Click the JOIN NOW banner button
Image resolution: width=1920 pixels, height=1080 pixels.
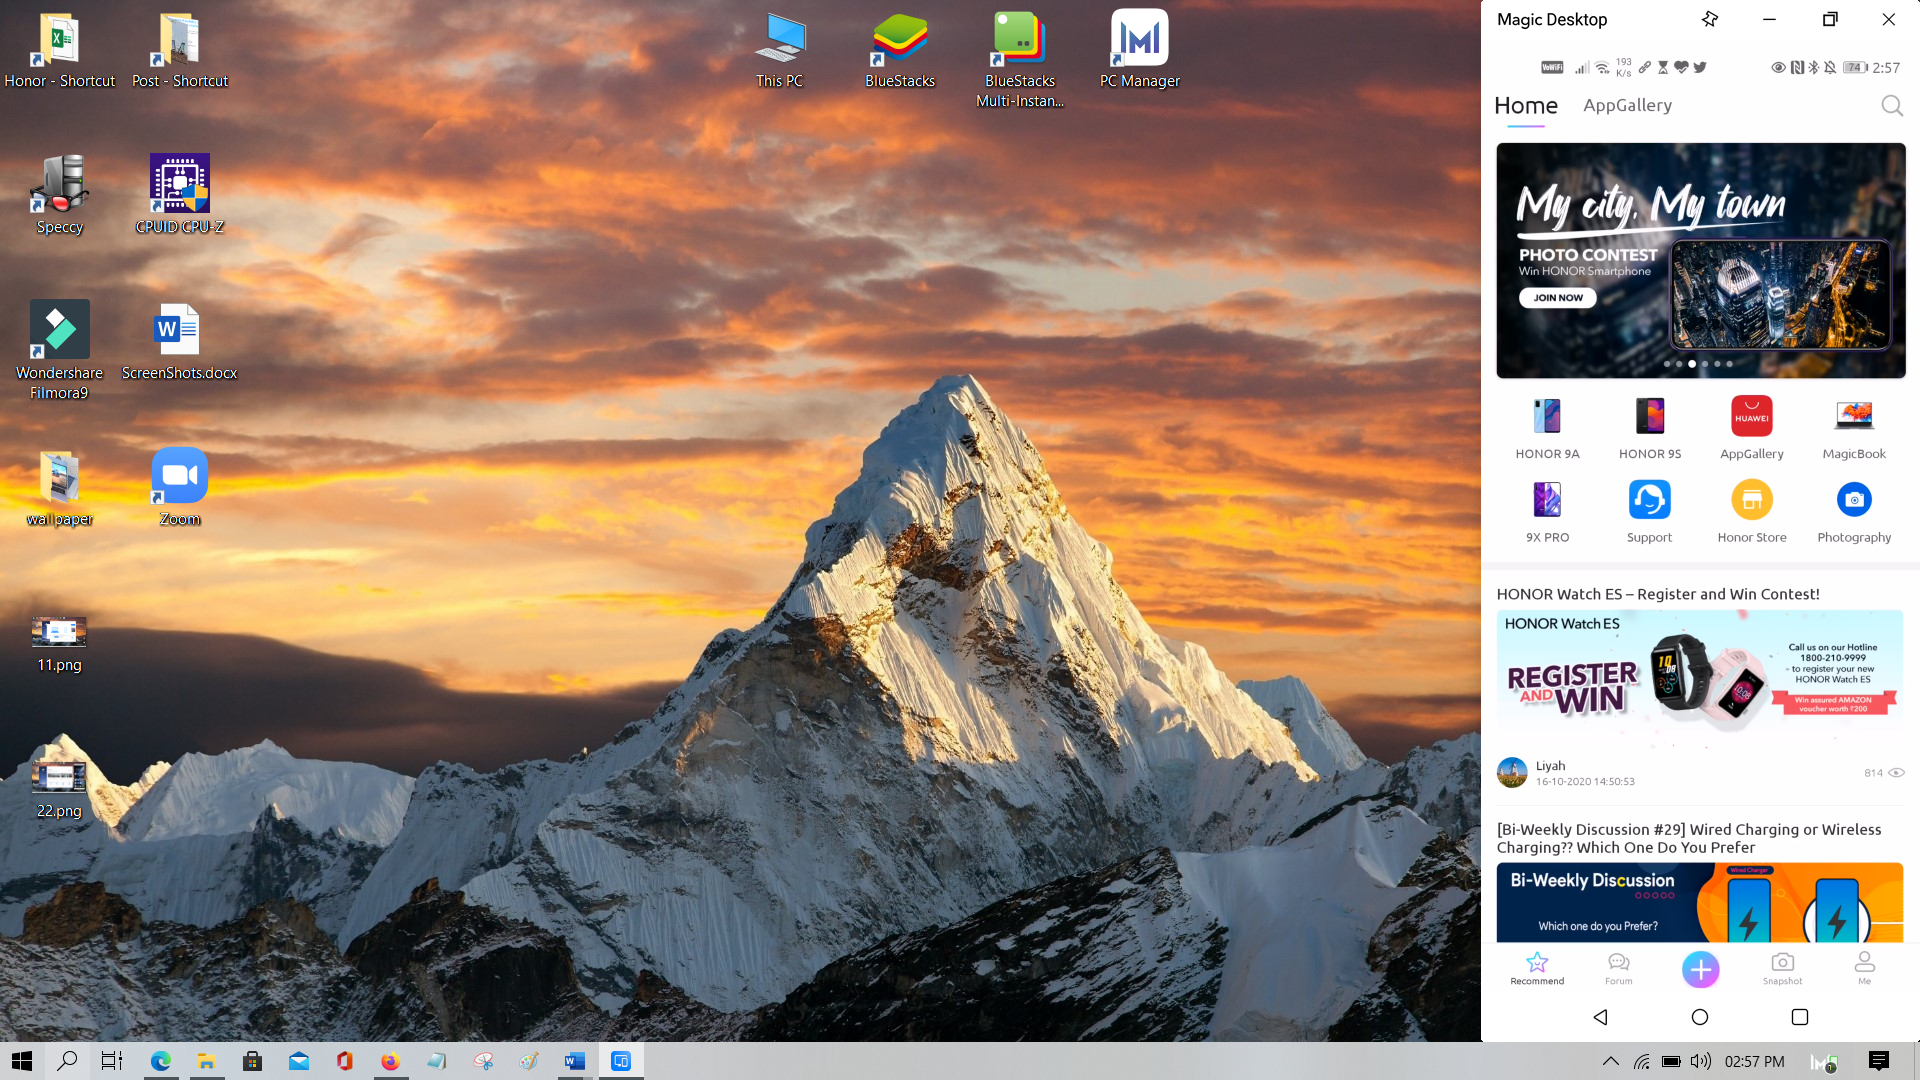coord(1557,298)
